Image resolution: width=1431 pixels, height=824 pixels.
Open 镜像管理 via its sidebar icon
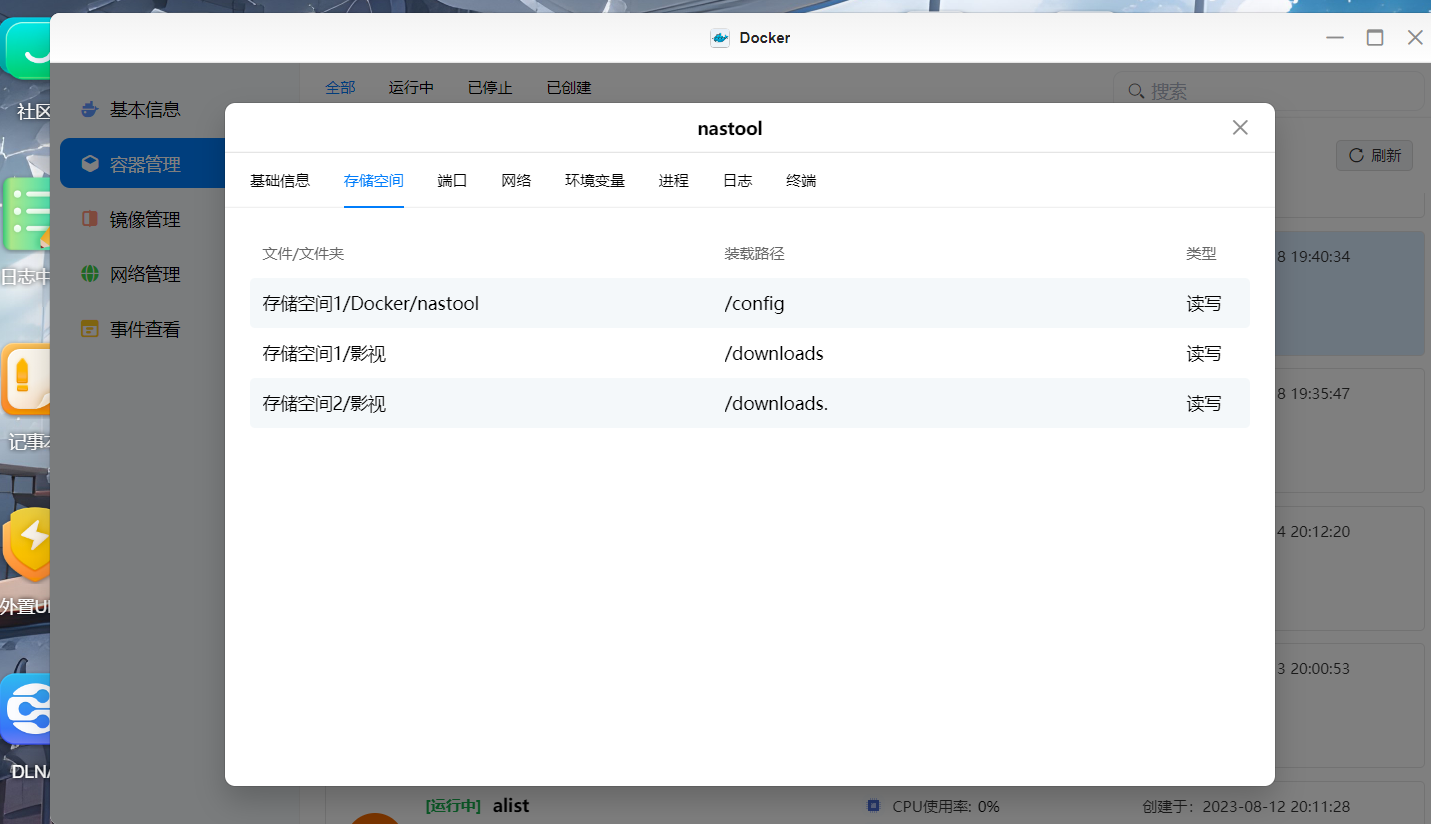click(90, 219)
